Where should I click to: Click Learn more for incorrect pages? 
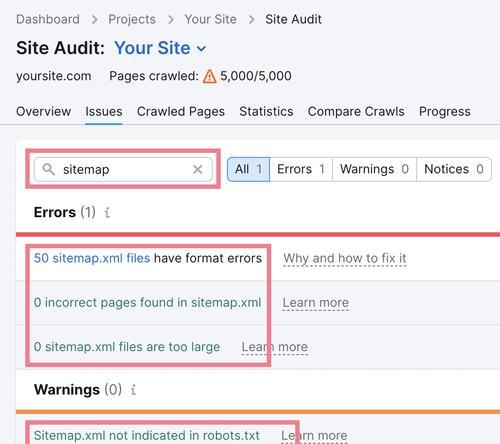pyautogui.click(x=316, y=303)
